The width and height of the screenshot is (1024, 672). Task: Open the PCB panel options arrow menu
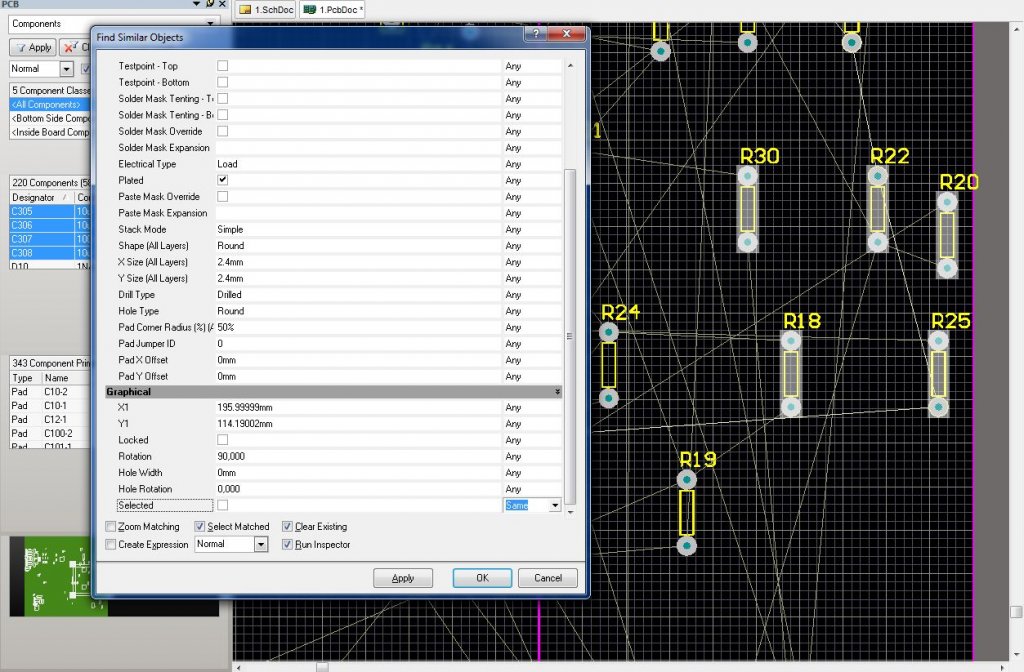pos(197,4)
